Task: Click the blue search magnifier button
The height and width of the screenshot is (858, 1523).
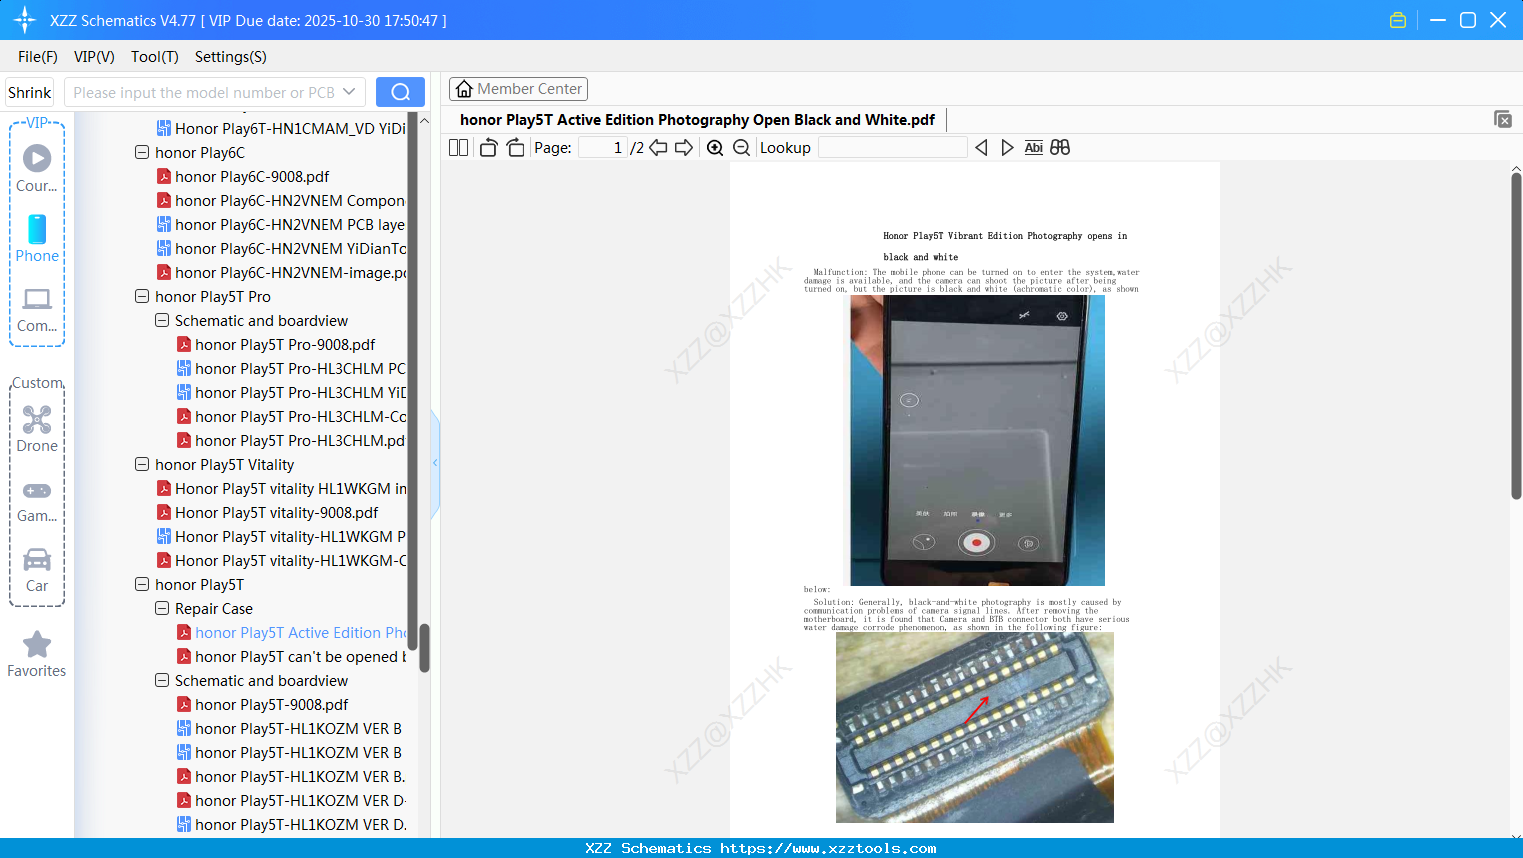Action: (x=400, y=92)
